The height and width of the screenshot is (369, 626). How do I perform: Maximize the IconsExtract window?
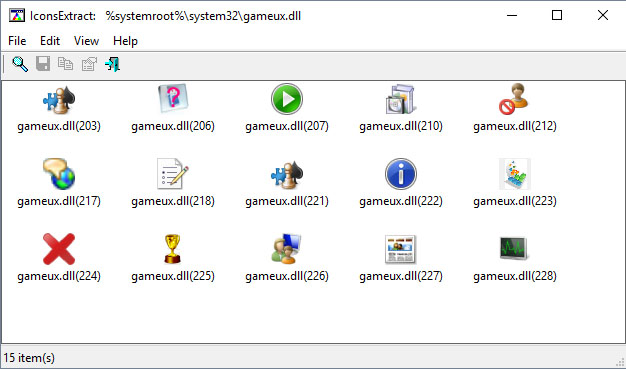point(557,16)
